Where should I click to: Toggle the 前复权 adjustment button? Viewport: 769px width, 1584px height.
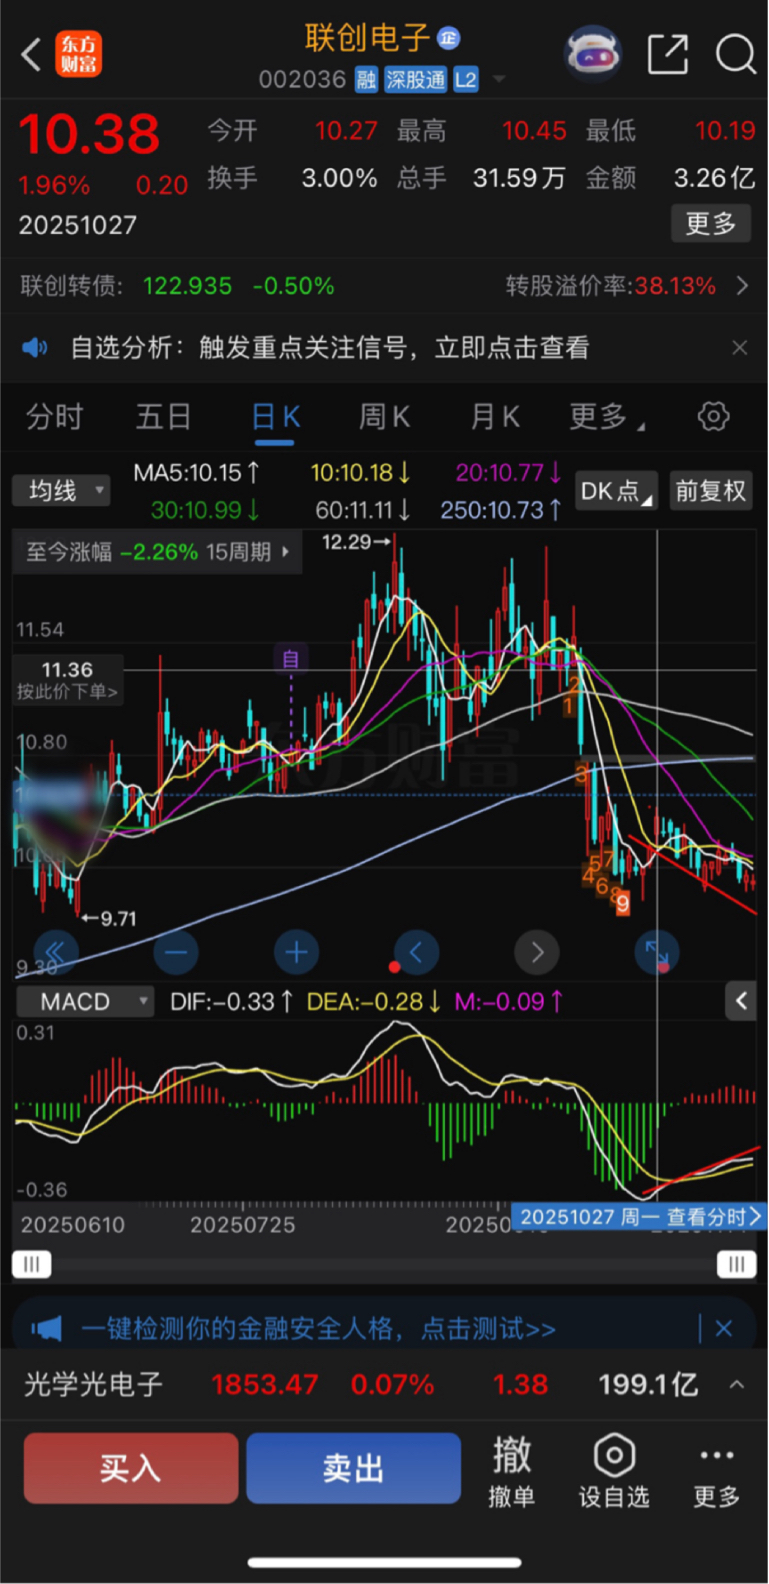(710, 491)
